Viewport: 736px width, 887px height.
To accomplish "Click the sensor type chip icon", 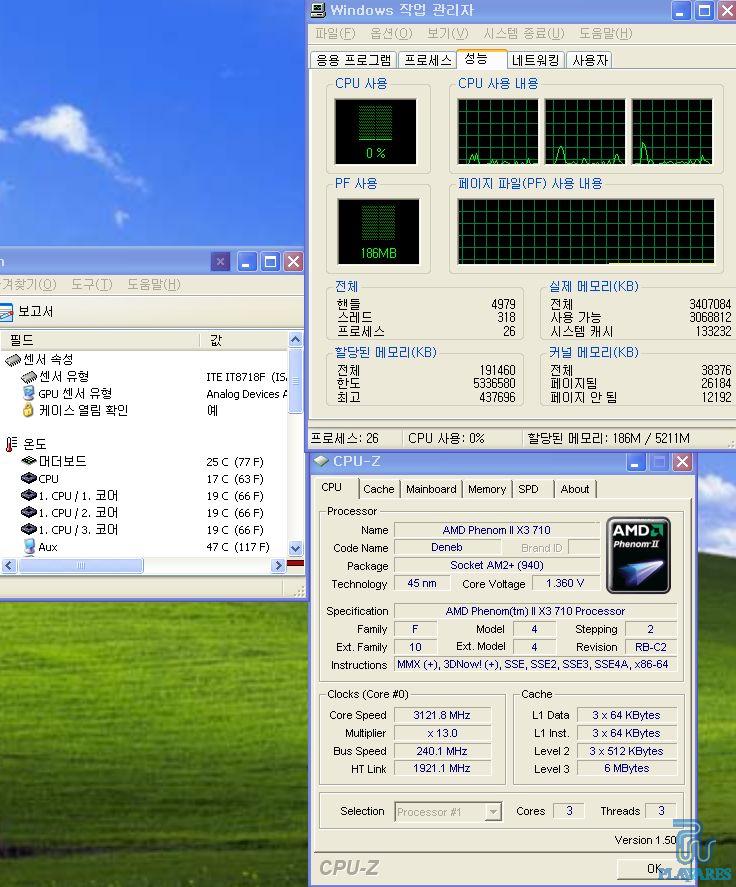I will click(x=28, y=377).
